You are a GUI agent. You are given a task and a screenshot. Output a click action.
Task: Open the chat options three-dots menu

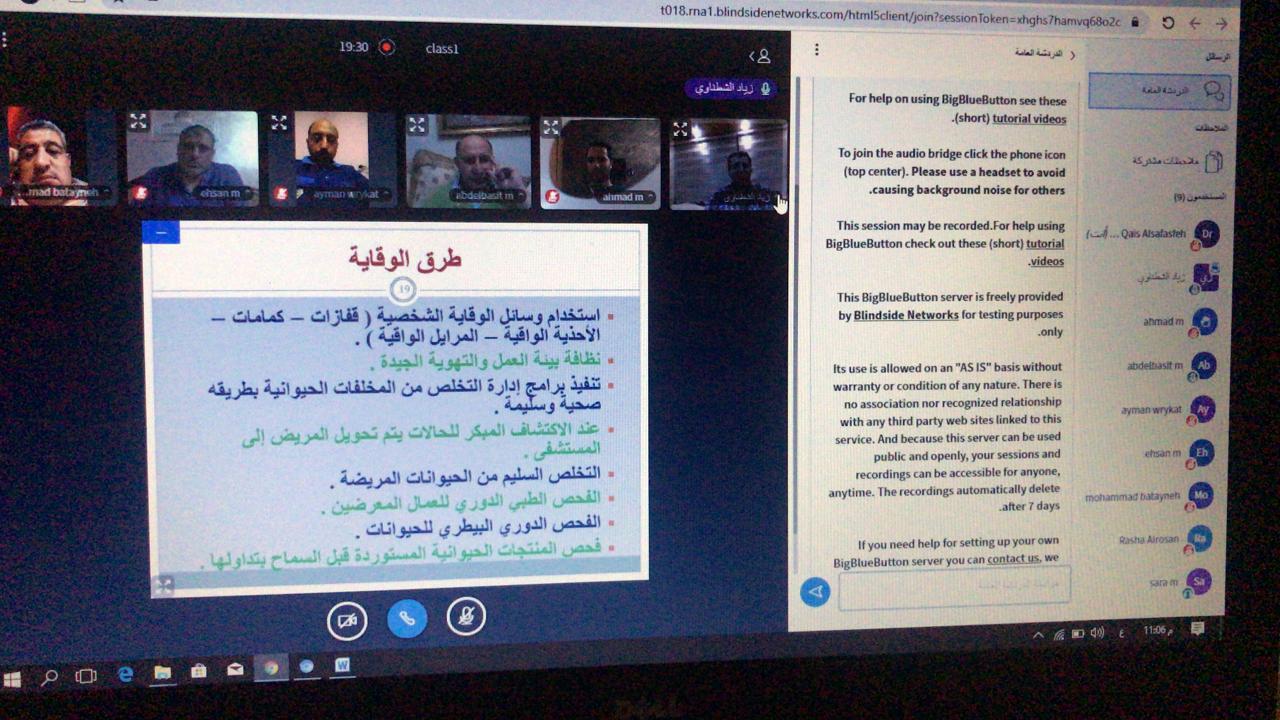[x=816, y=50]
